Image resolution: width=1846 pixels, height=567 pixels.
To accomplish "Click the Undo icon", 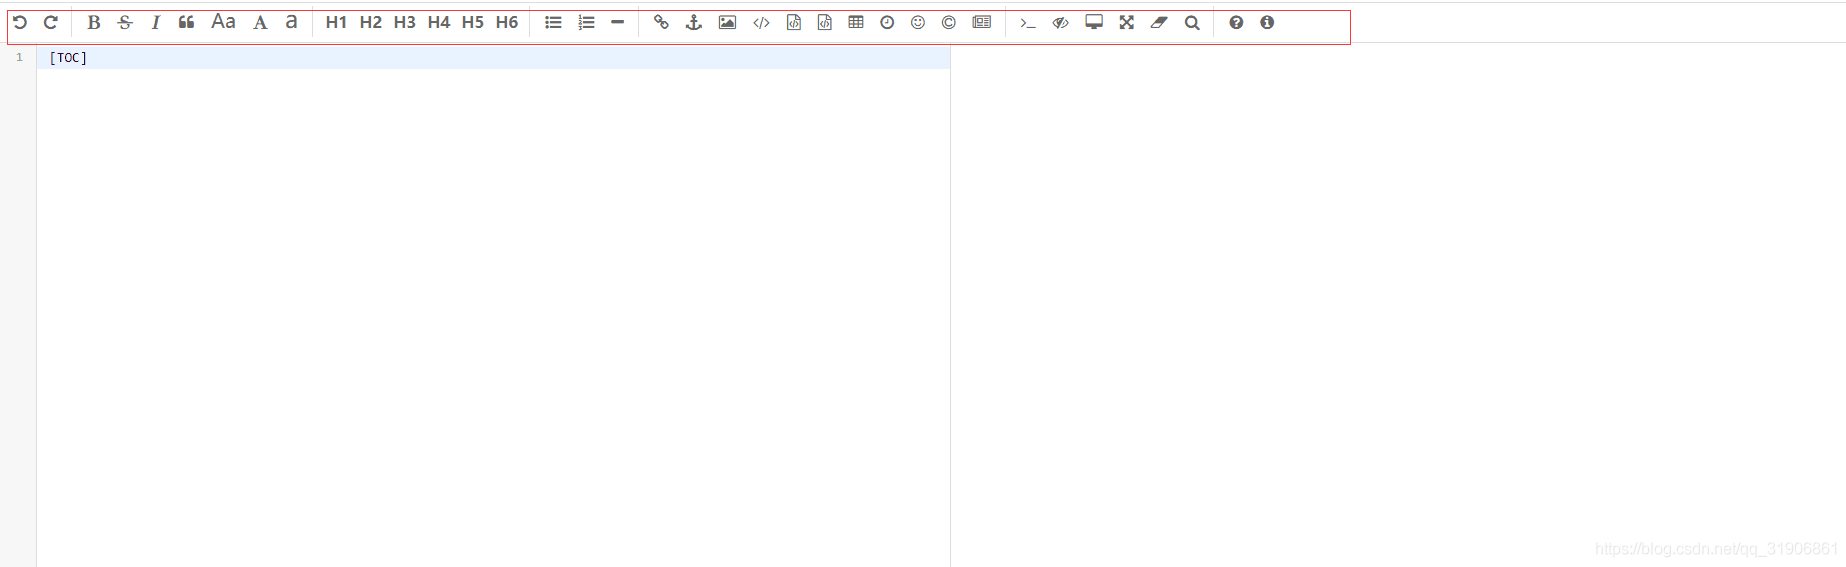I will (x=20, y=22).
